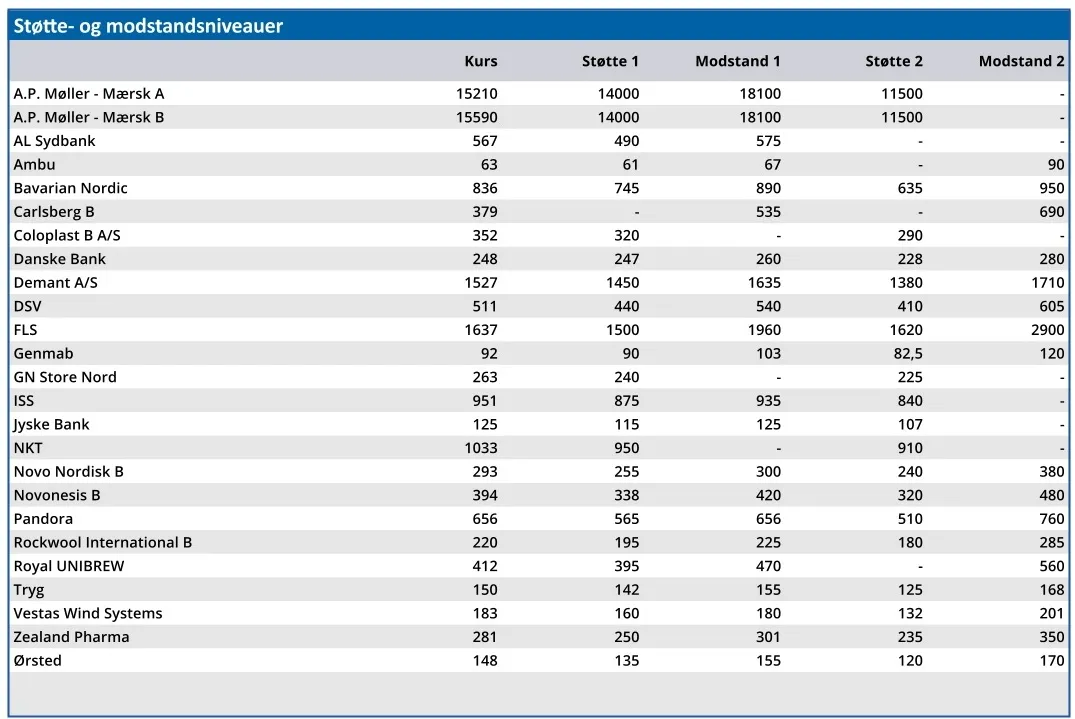This screenshot has height=719, width=1075.
Task: Select the Pandora row label
Action: click(43, 519)
